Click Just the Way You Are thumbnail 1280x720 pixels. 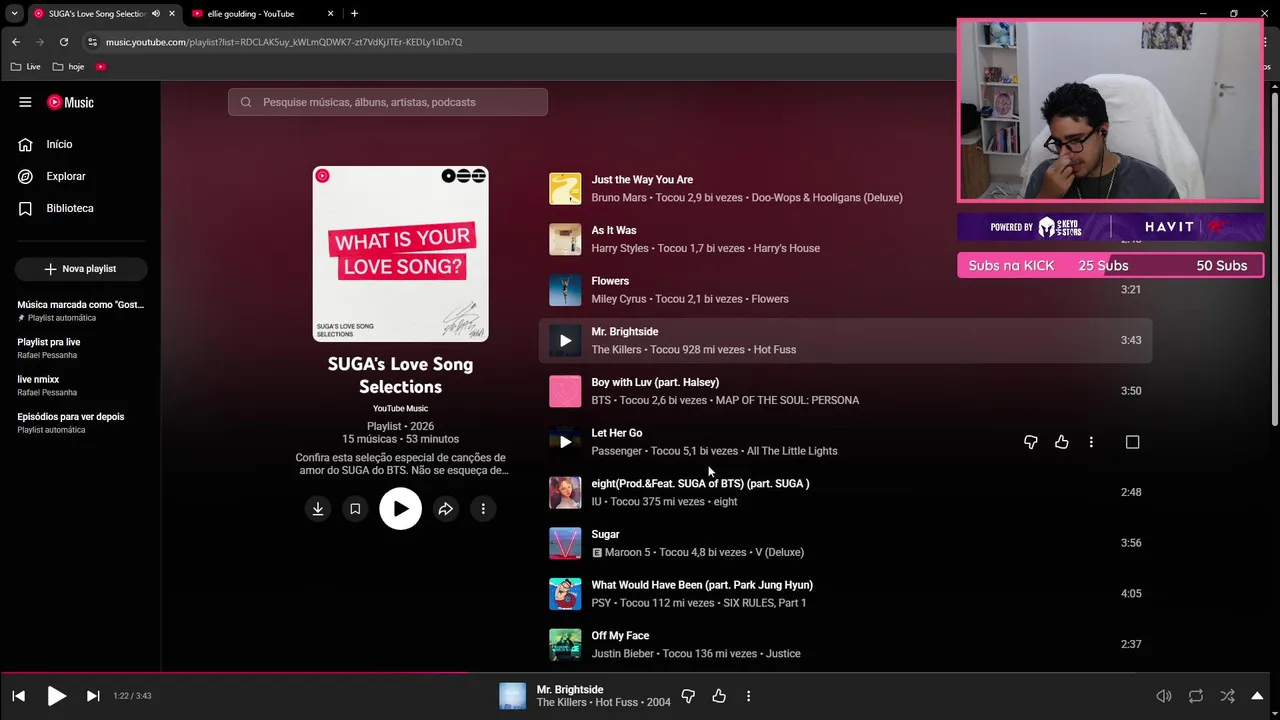pos(565,189)
